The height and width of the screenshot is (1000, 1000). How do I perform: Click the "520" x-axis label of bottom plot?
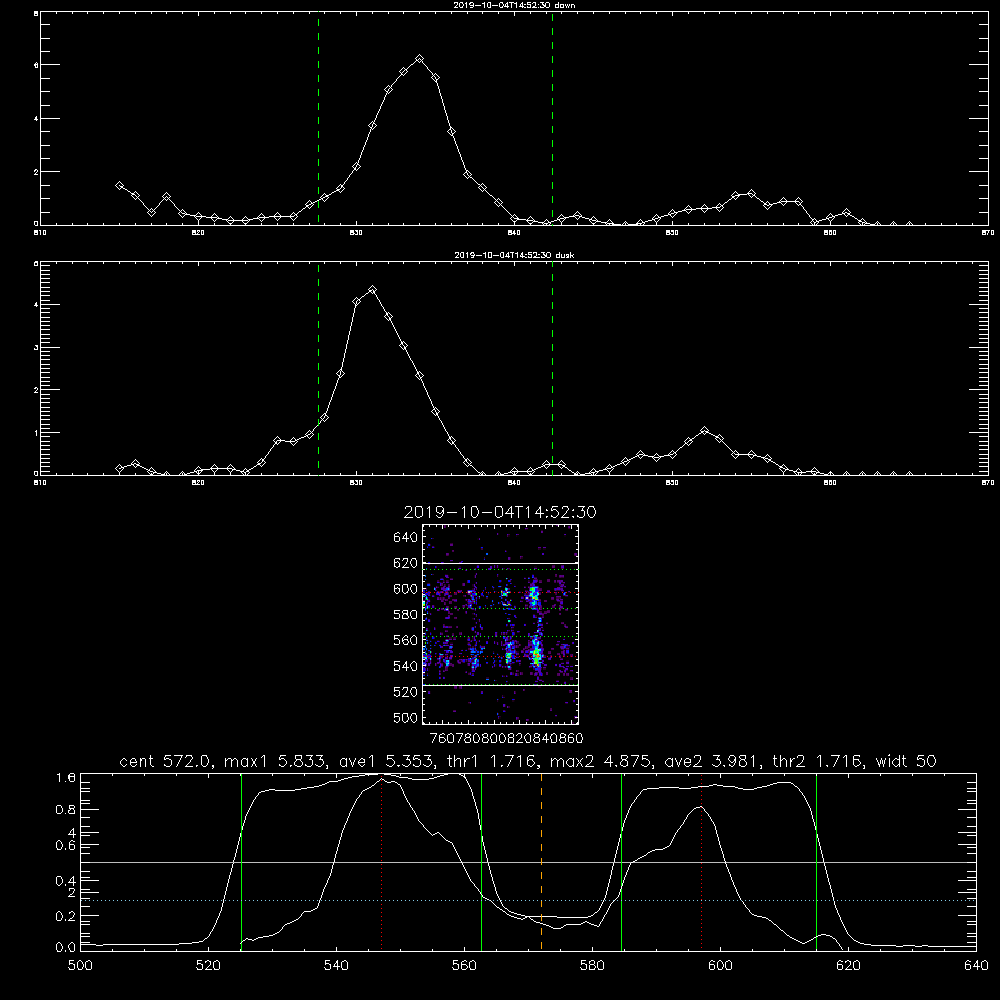pyautogui.click(x=208, y=966)
